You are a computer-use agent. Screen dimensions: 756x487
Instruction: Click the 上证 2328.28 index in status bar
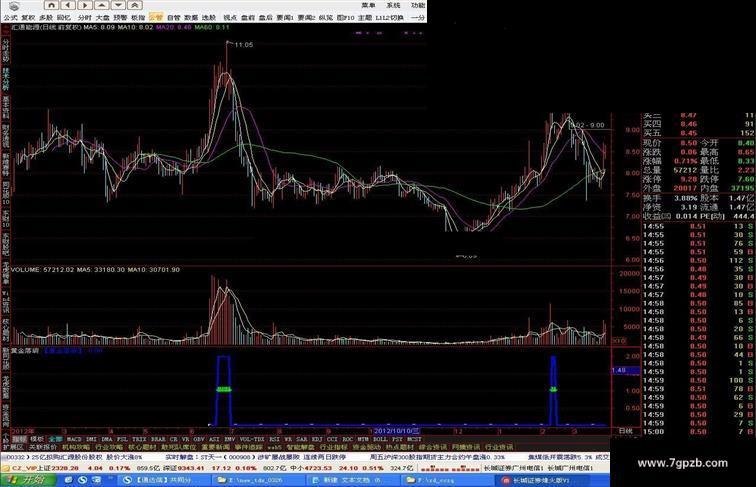(x=58, y=468)
